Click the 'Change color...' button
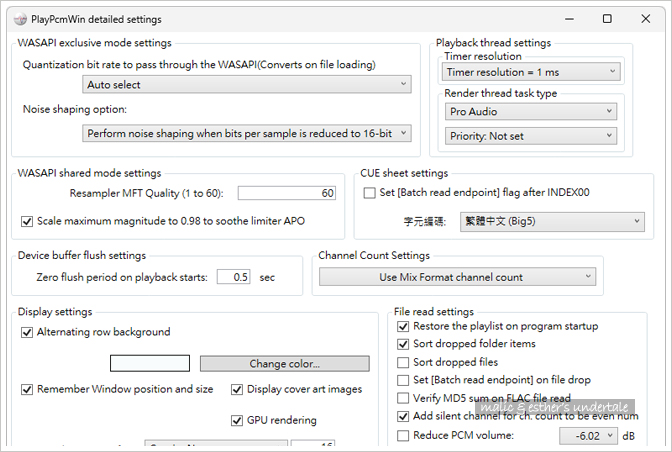The height and width of the screenshot is (452, 672). tap(285, 363)
